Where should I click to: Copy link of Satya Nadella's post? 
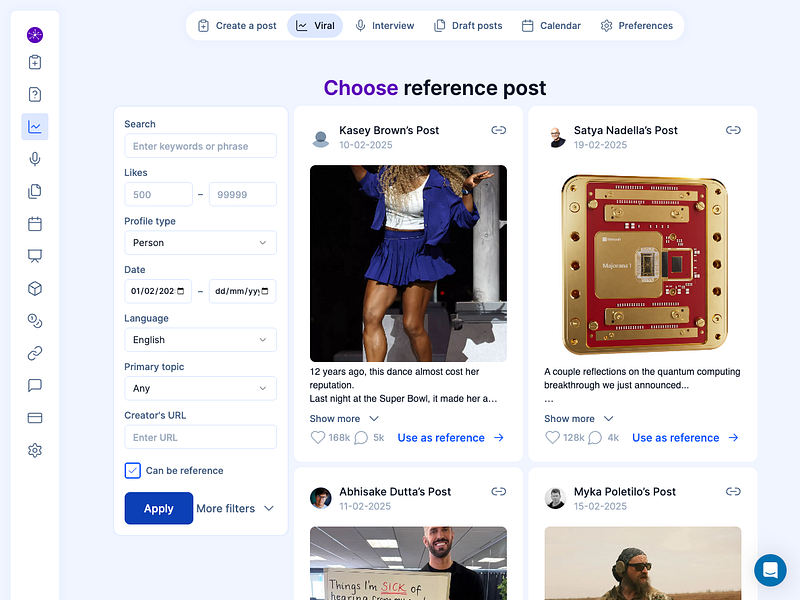click(x=733, y=130)
